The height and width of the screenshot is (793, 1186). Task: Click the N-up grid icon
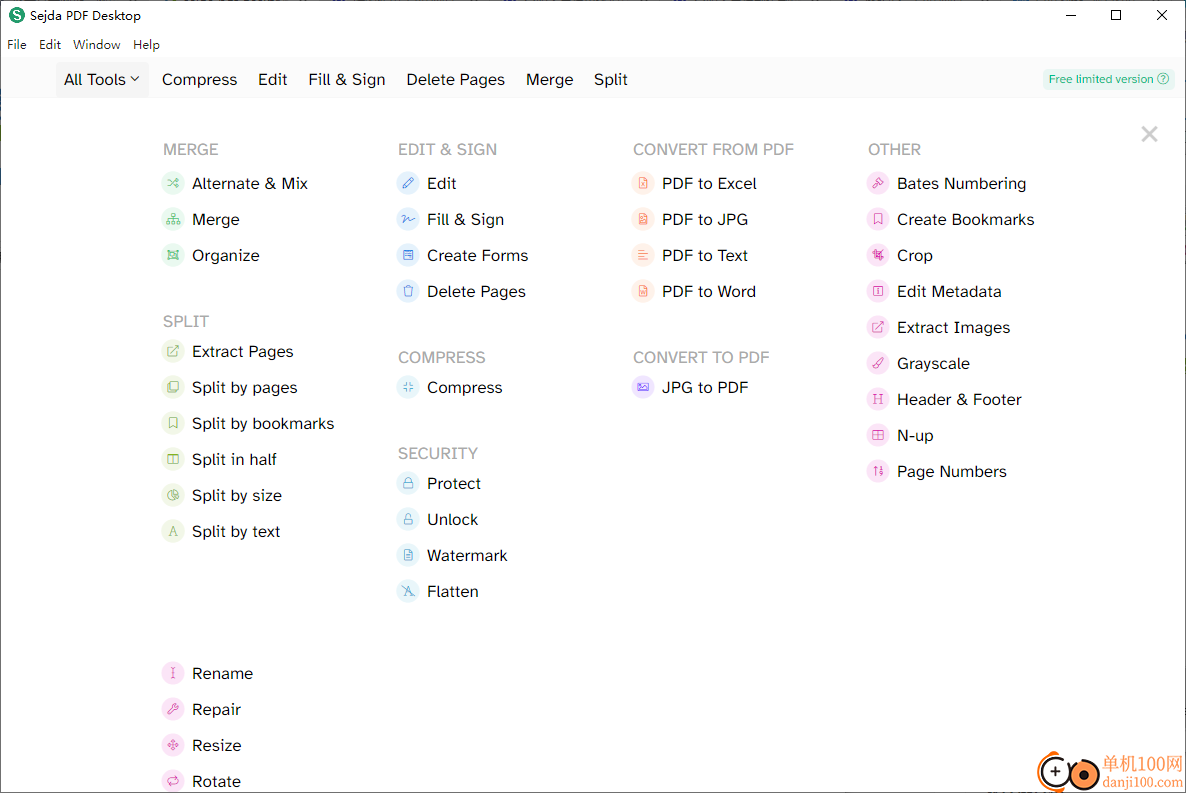point(878,435)
